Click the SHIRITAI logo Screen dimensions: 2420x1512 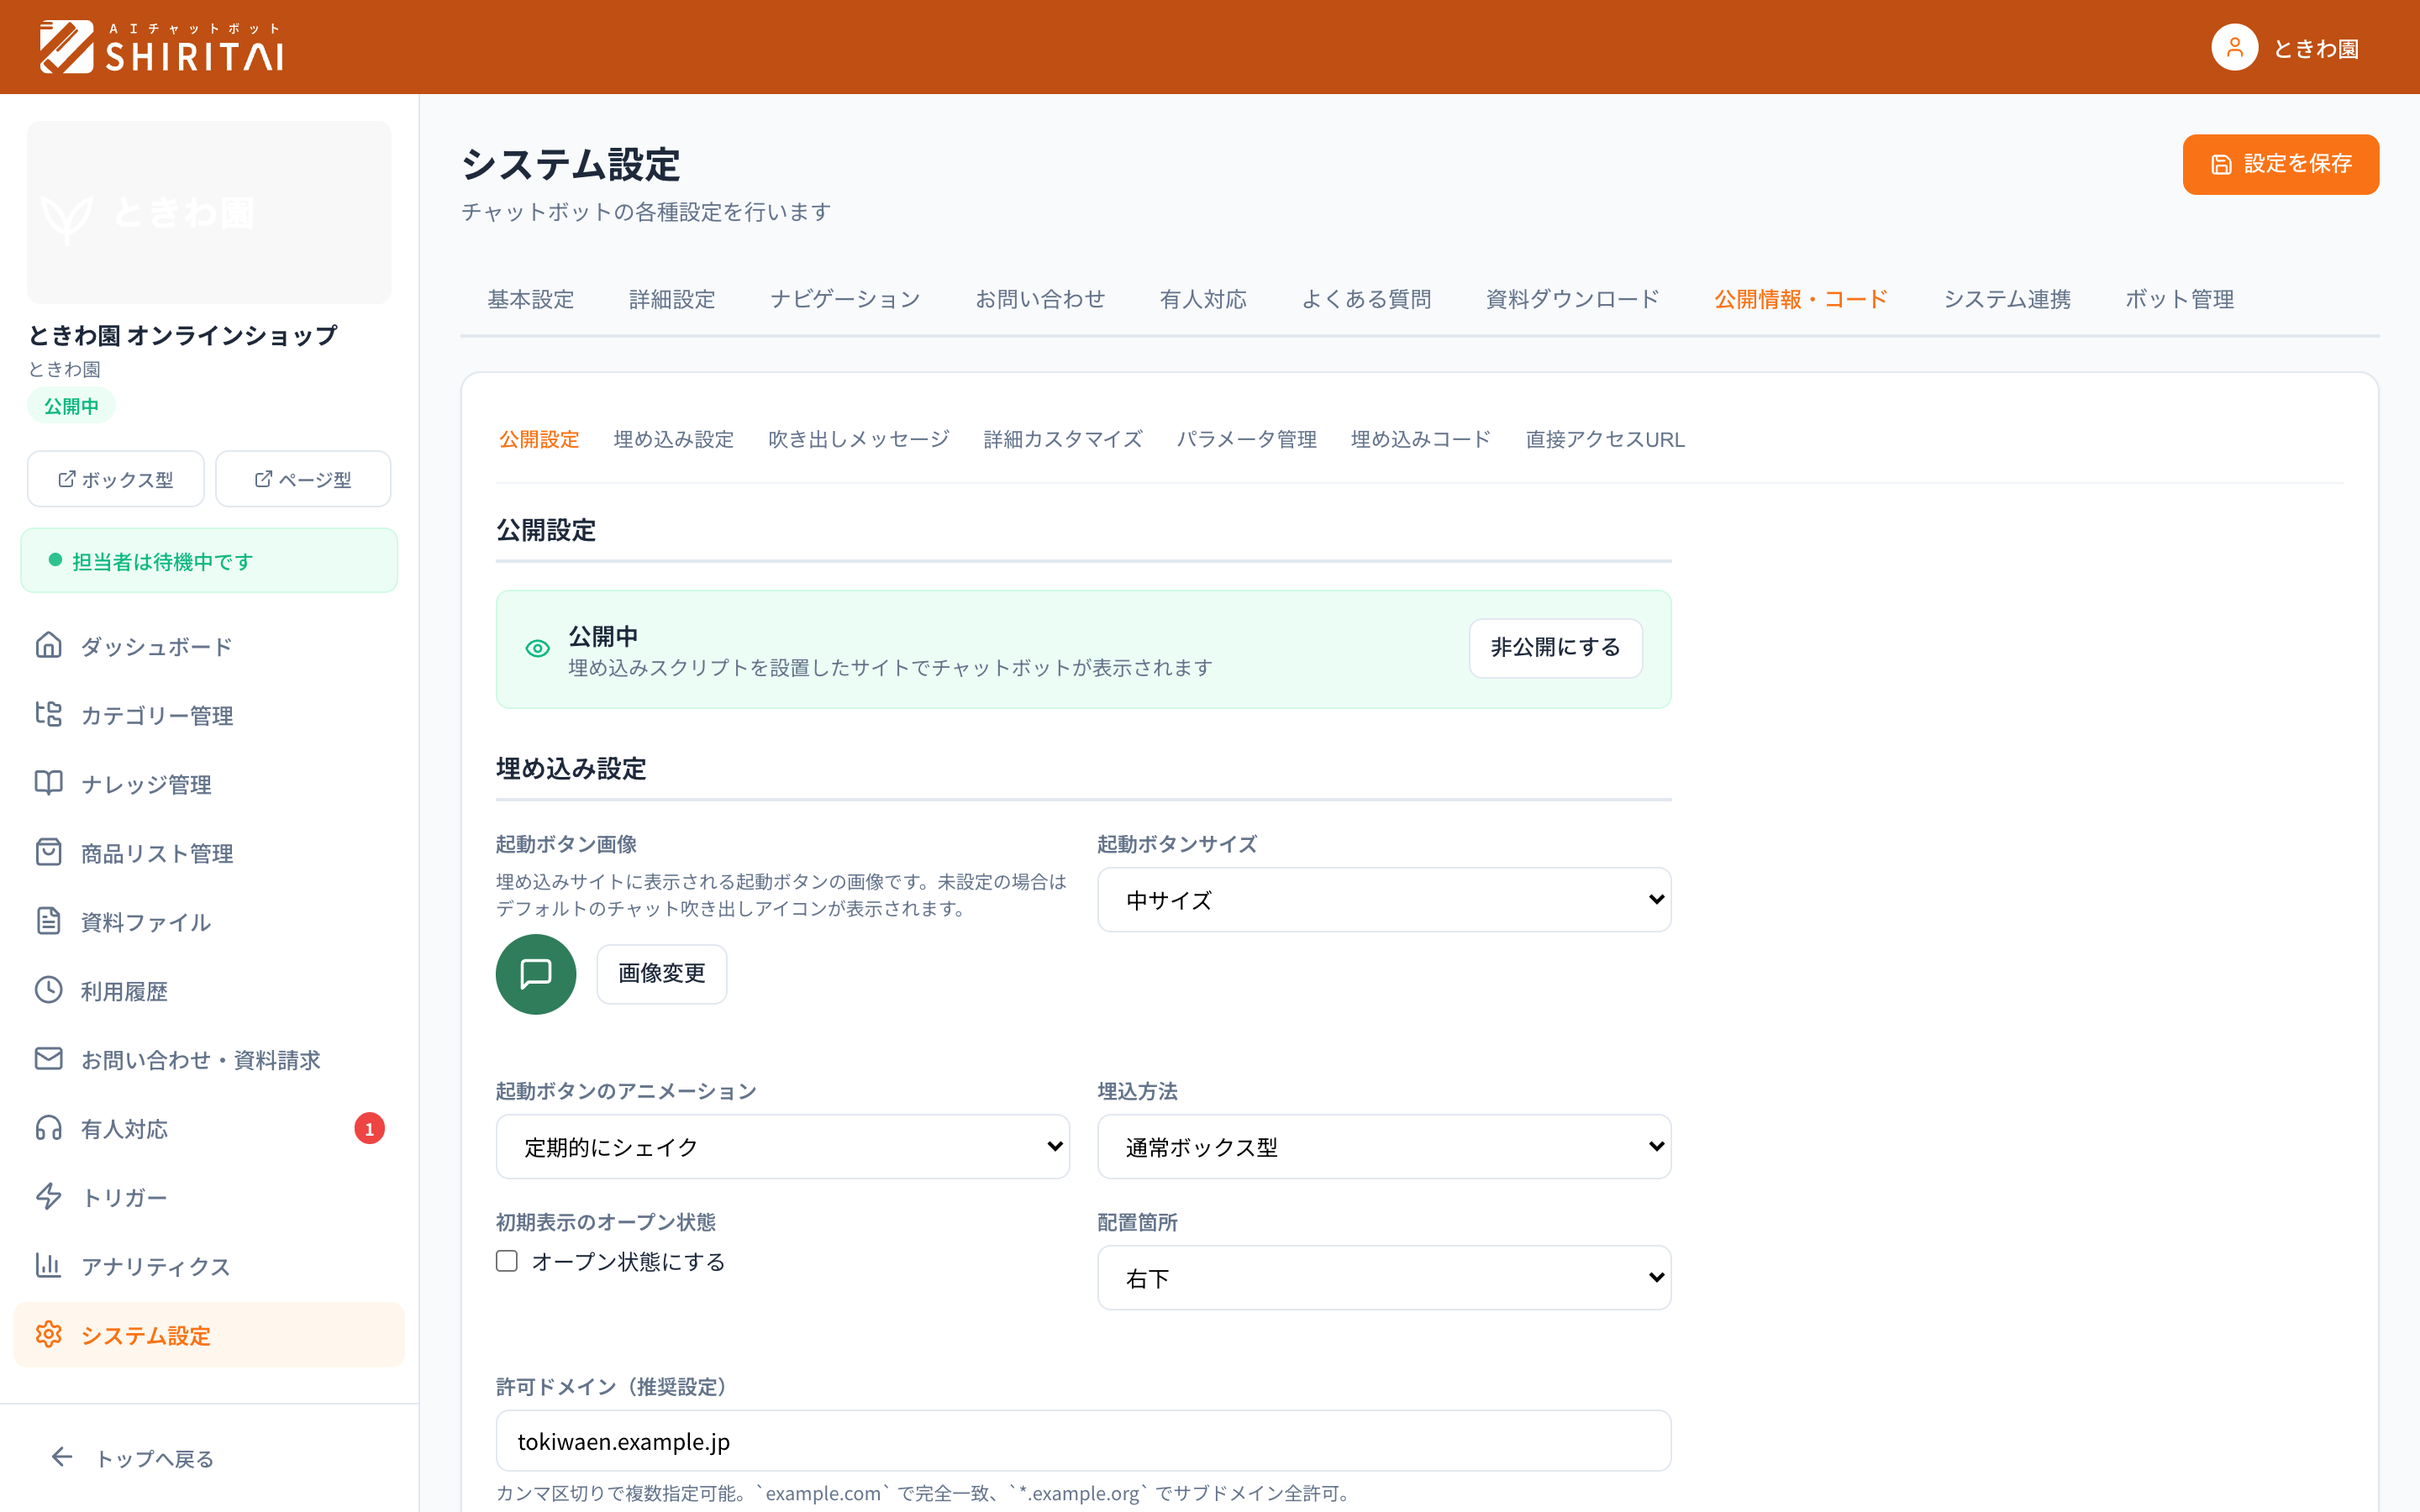pyautogui.click(x=162, y=47)
